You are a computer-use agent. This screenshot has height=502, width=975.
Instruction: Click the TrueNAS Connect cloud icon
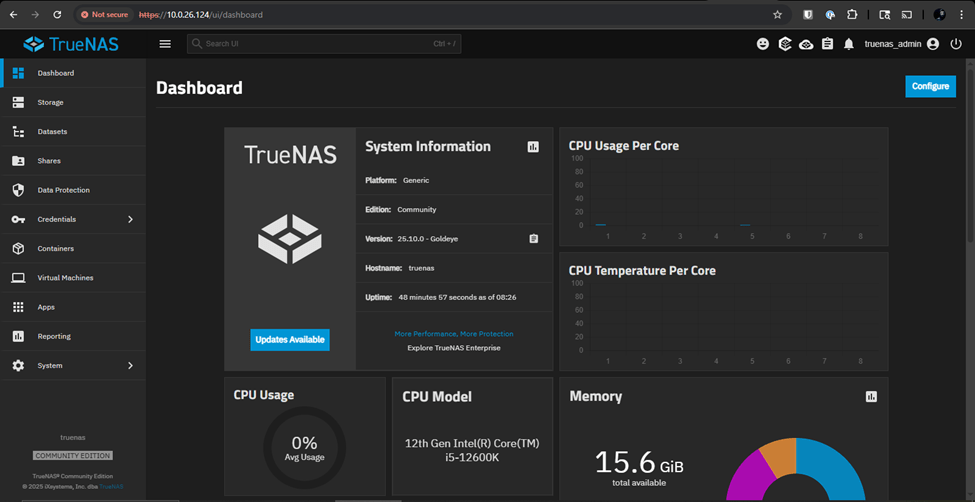point(806,44)
